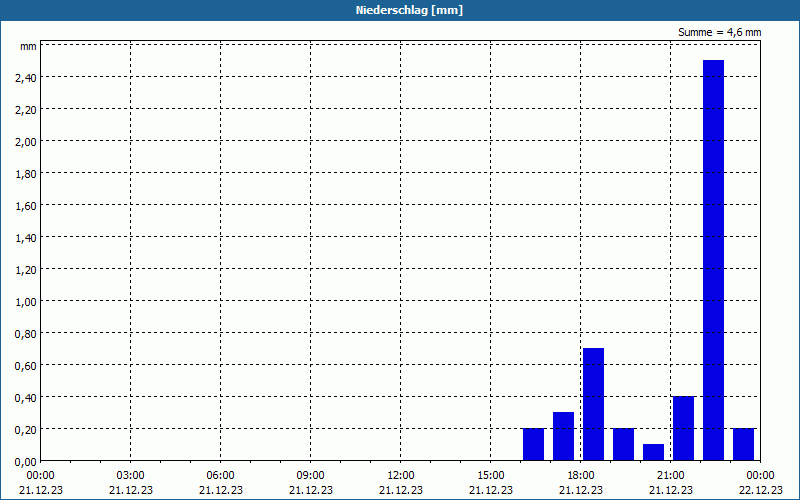Click the 0,60 y-axis label
This screenshot has height=500, width=800.
[26, 366]
